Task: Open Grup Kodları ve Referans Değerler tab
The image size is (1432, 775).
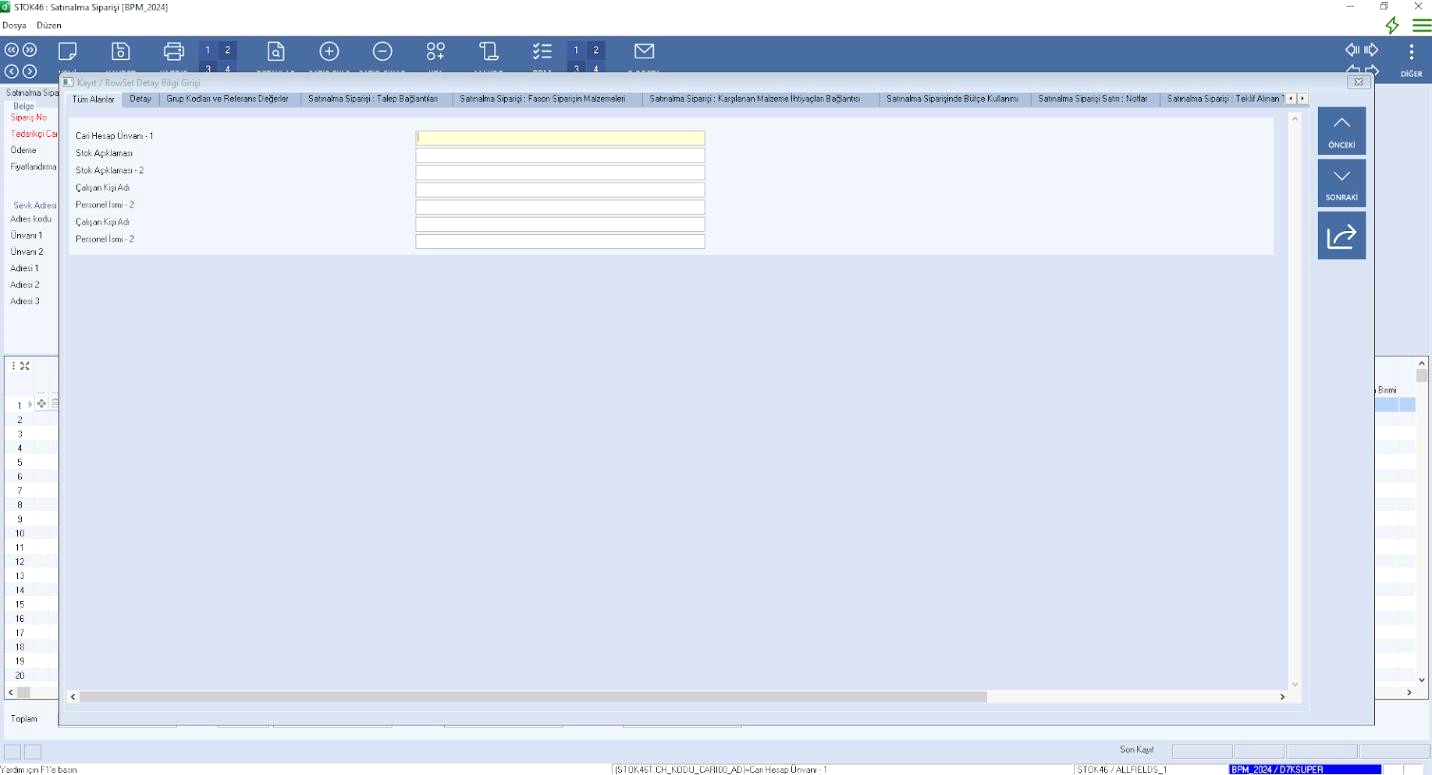Action: (x=227, y=99)
